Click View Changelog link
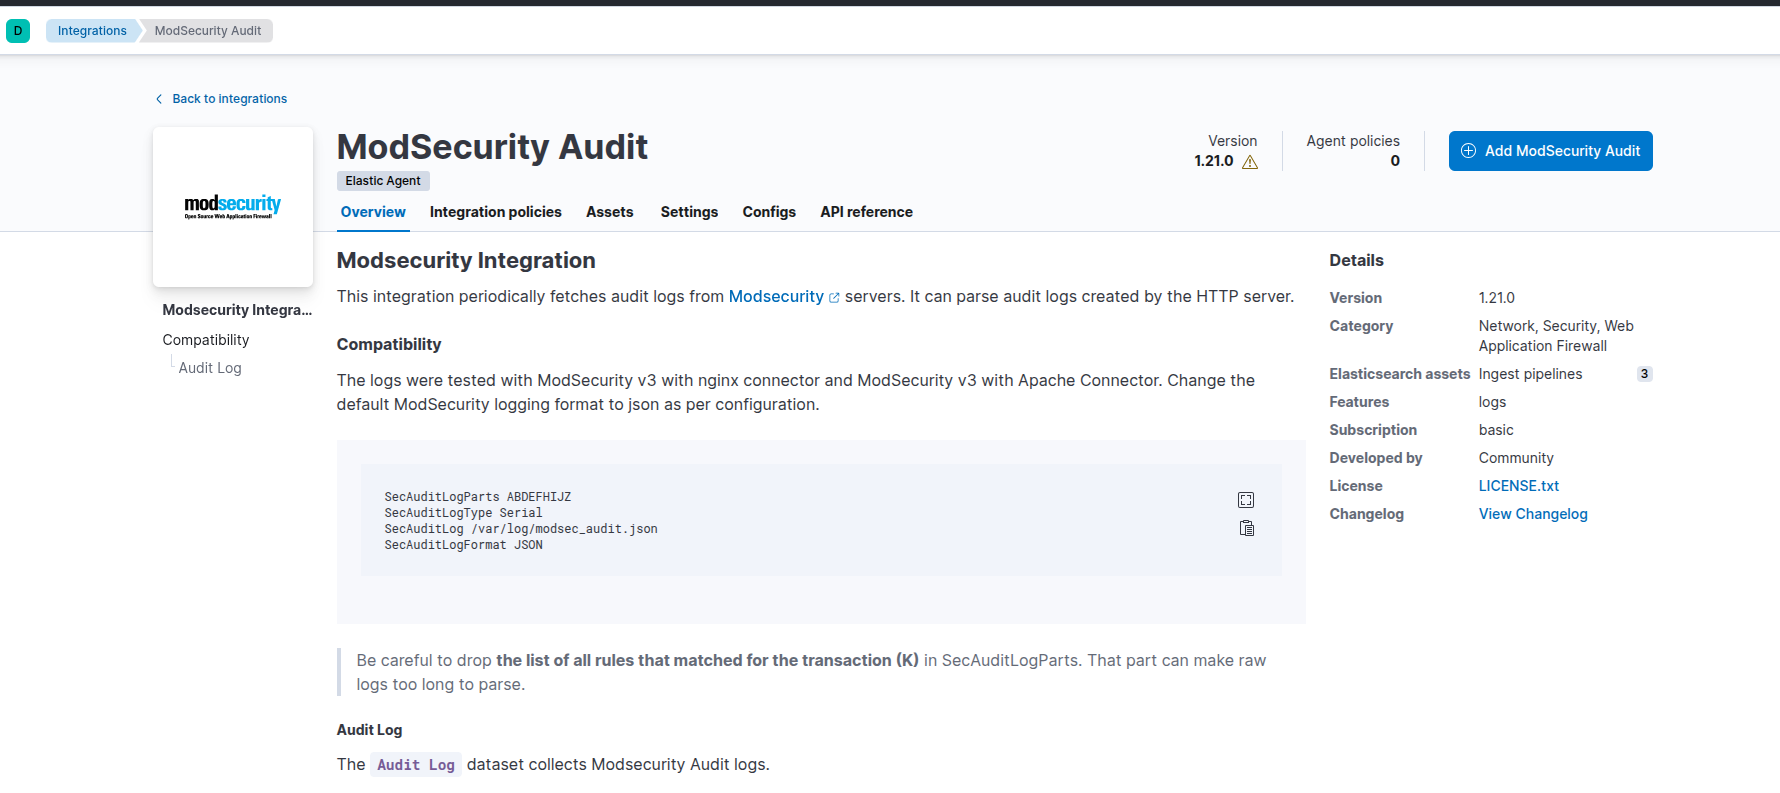 (1532, 514)
